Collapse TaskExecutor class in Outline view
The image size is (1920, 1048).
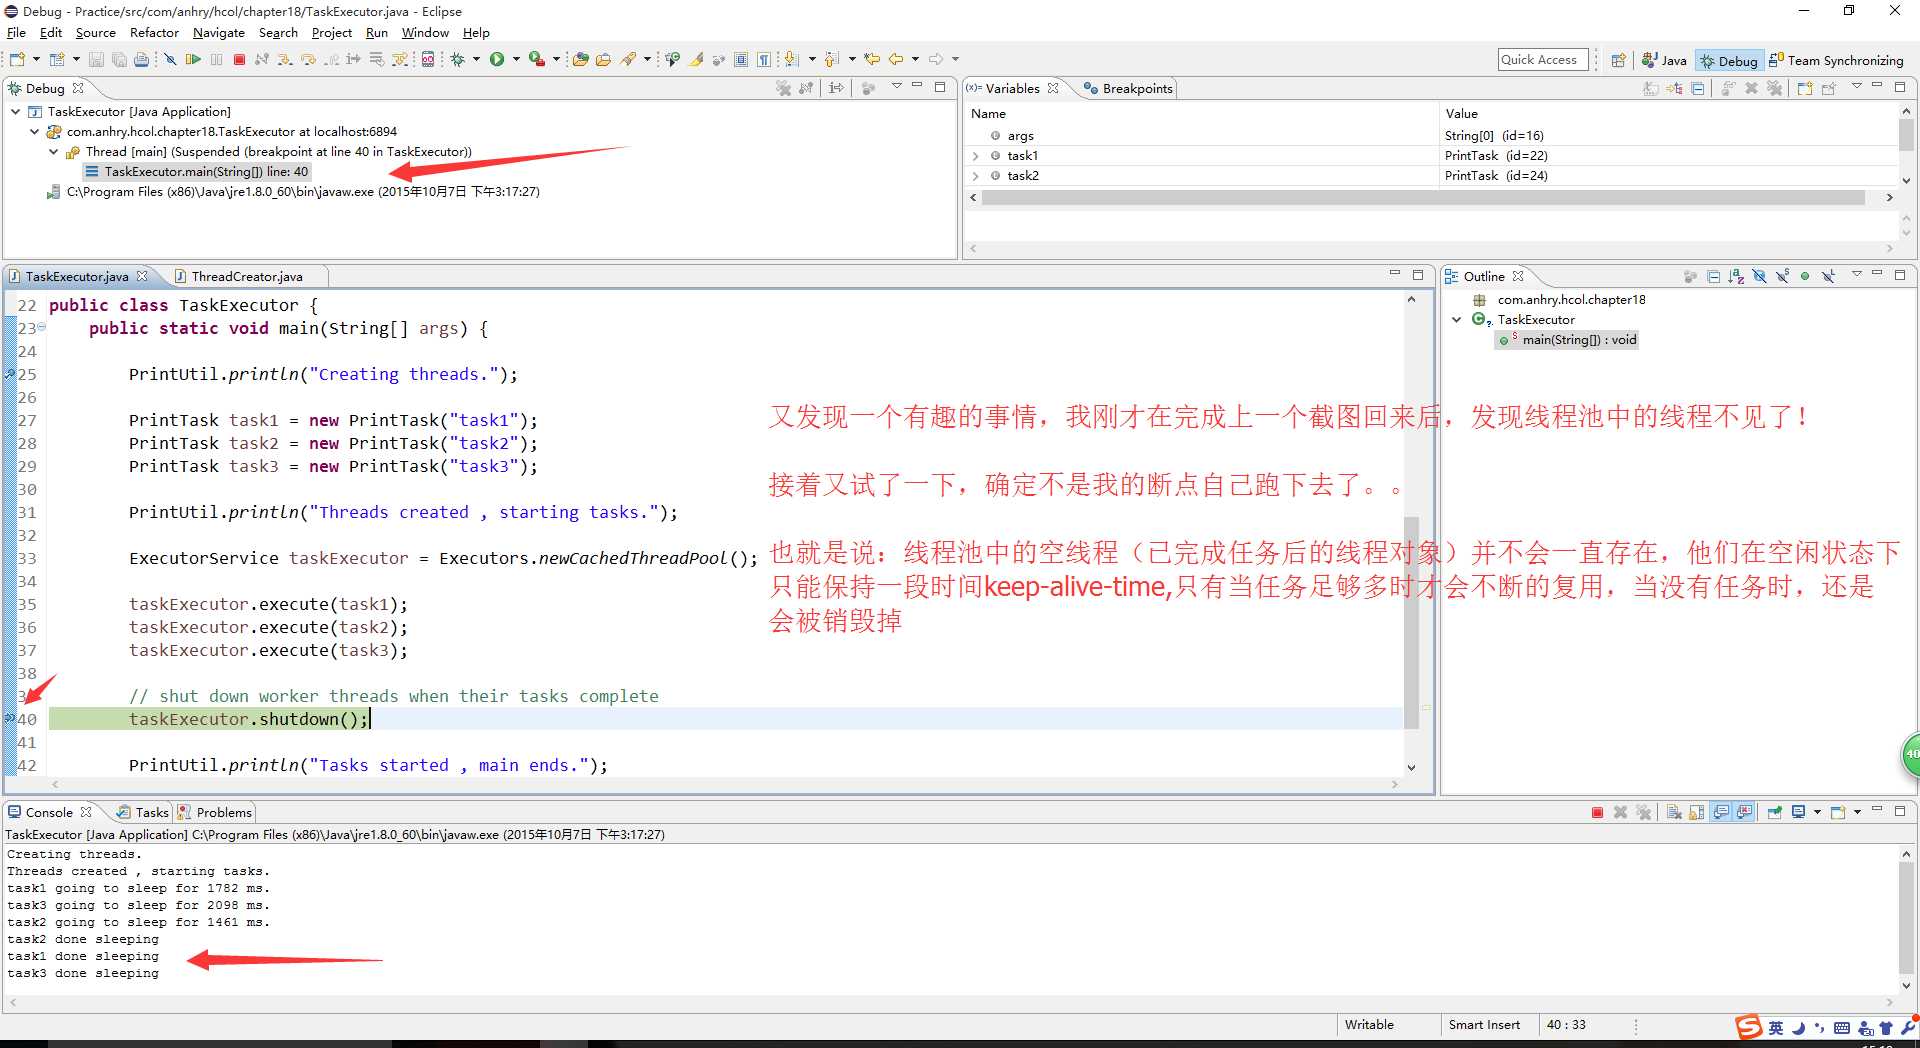click(x=1457, y=320)
